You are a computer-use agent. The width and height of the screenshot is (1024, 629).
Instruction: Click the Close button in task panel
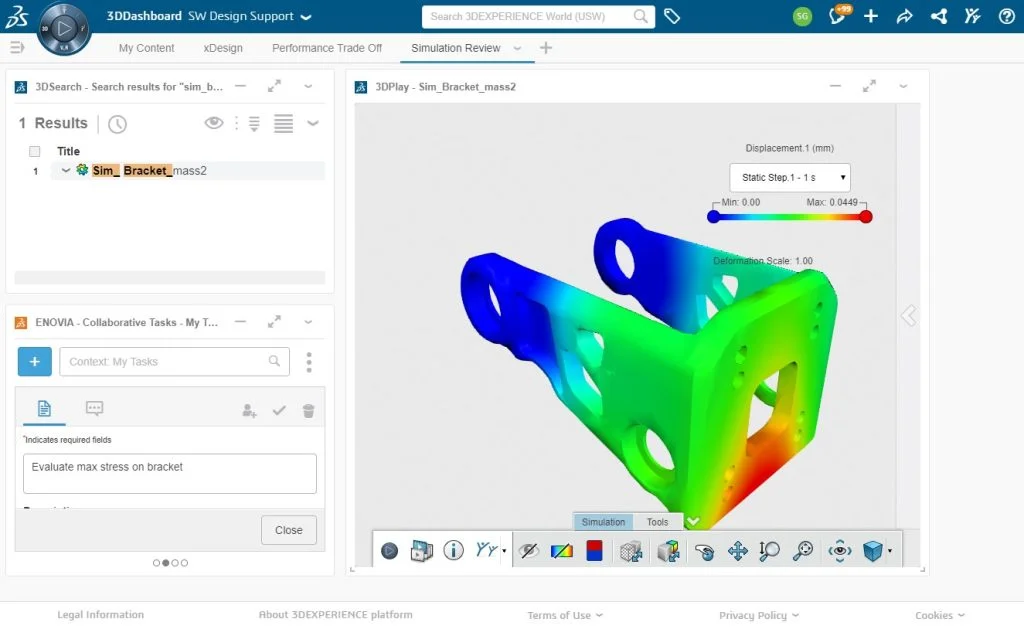289,530
